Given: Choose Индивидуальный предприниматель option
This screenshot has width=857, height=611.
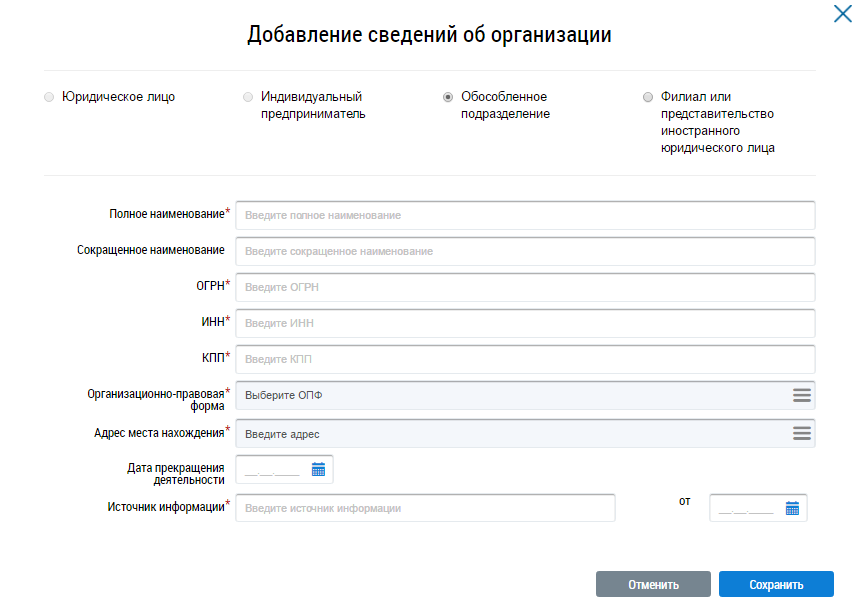Looking at the screenshot, I should pos(248,98).
